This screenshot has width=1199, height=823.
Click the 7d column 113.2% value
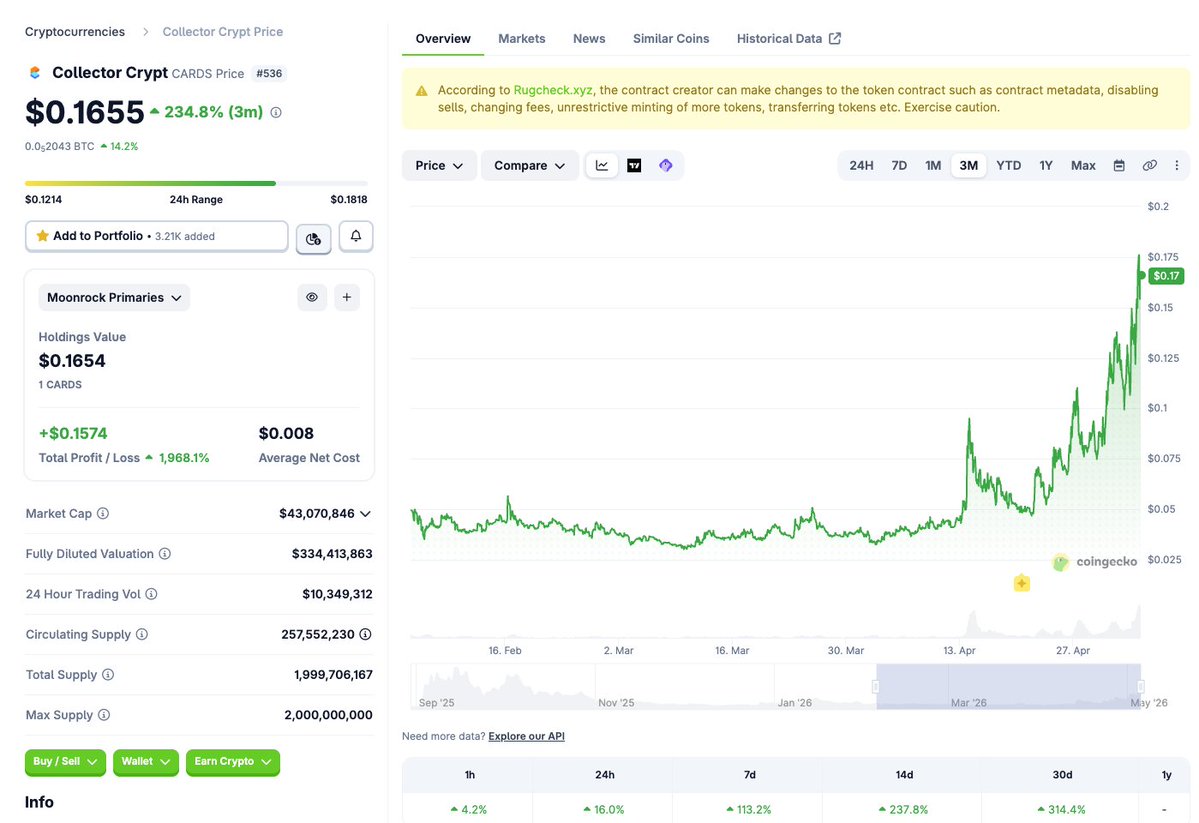coord(749,809)
